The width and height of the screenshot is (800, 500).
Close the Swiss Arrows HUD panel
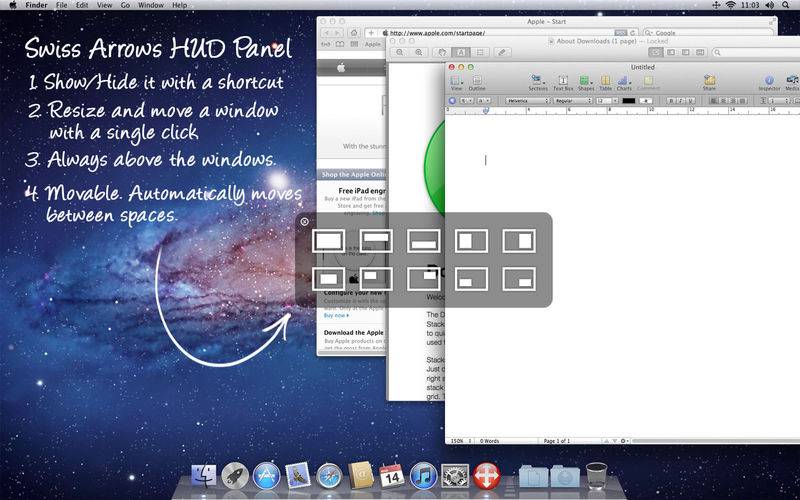tap(305, 221)
